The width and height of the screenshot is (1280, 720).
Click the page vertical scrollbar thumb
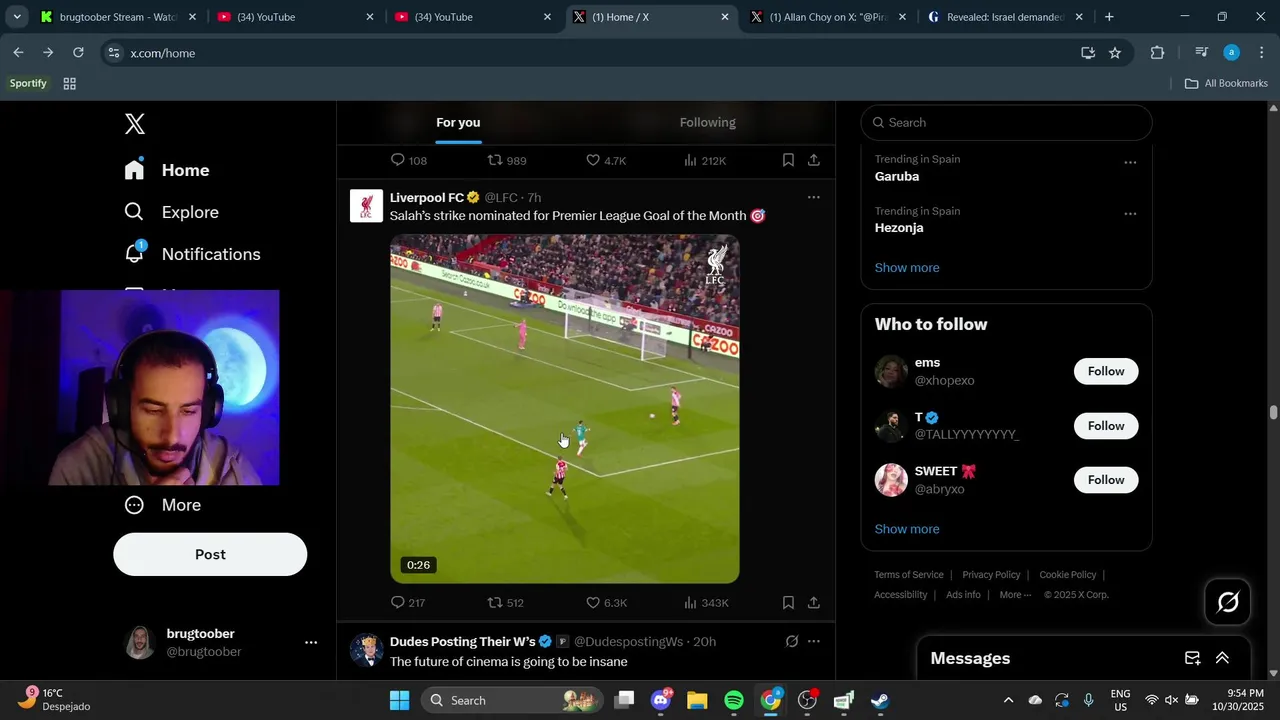[x=1273, y=412]
